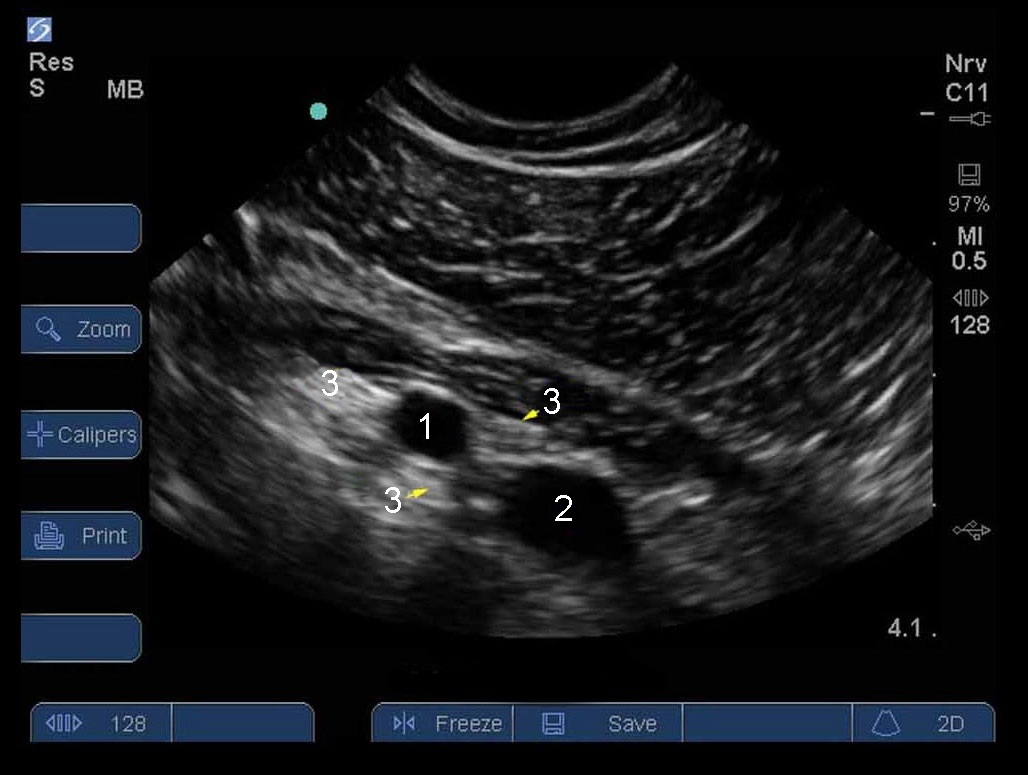Click the SonoSite logo icon

40,30
